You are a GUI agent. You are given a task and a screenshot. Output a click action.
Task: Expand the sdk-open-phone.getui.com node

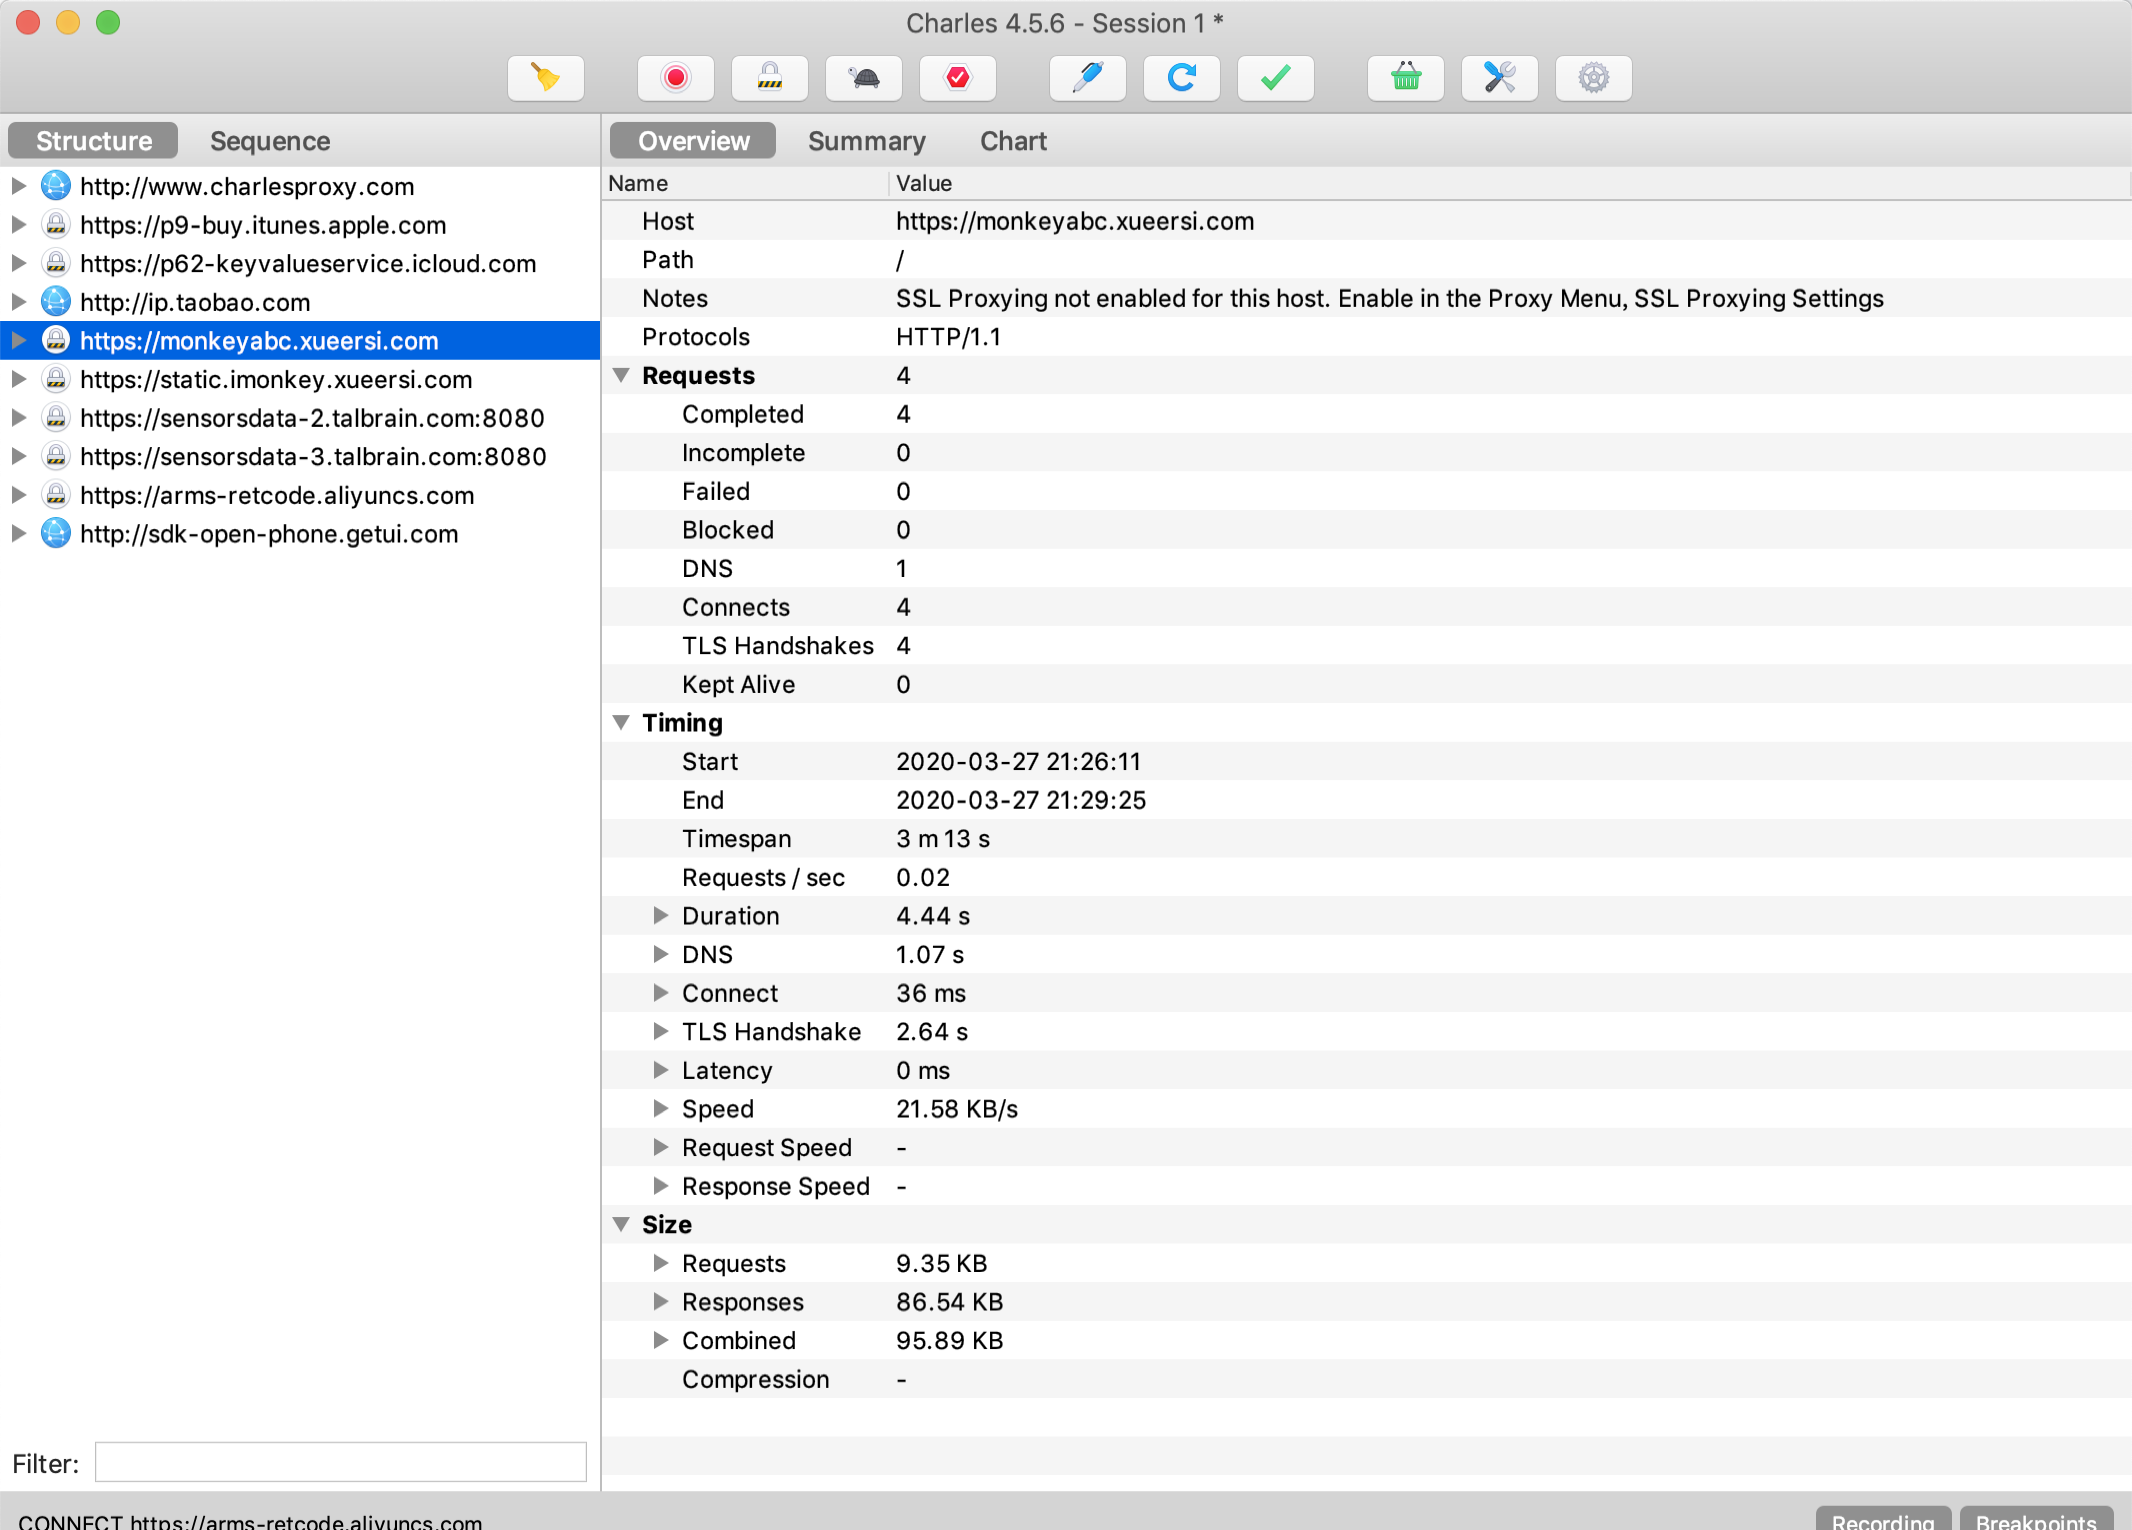click(18, 534)
